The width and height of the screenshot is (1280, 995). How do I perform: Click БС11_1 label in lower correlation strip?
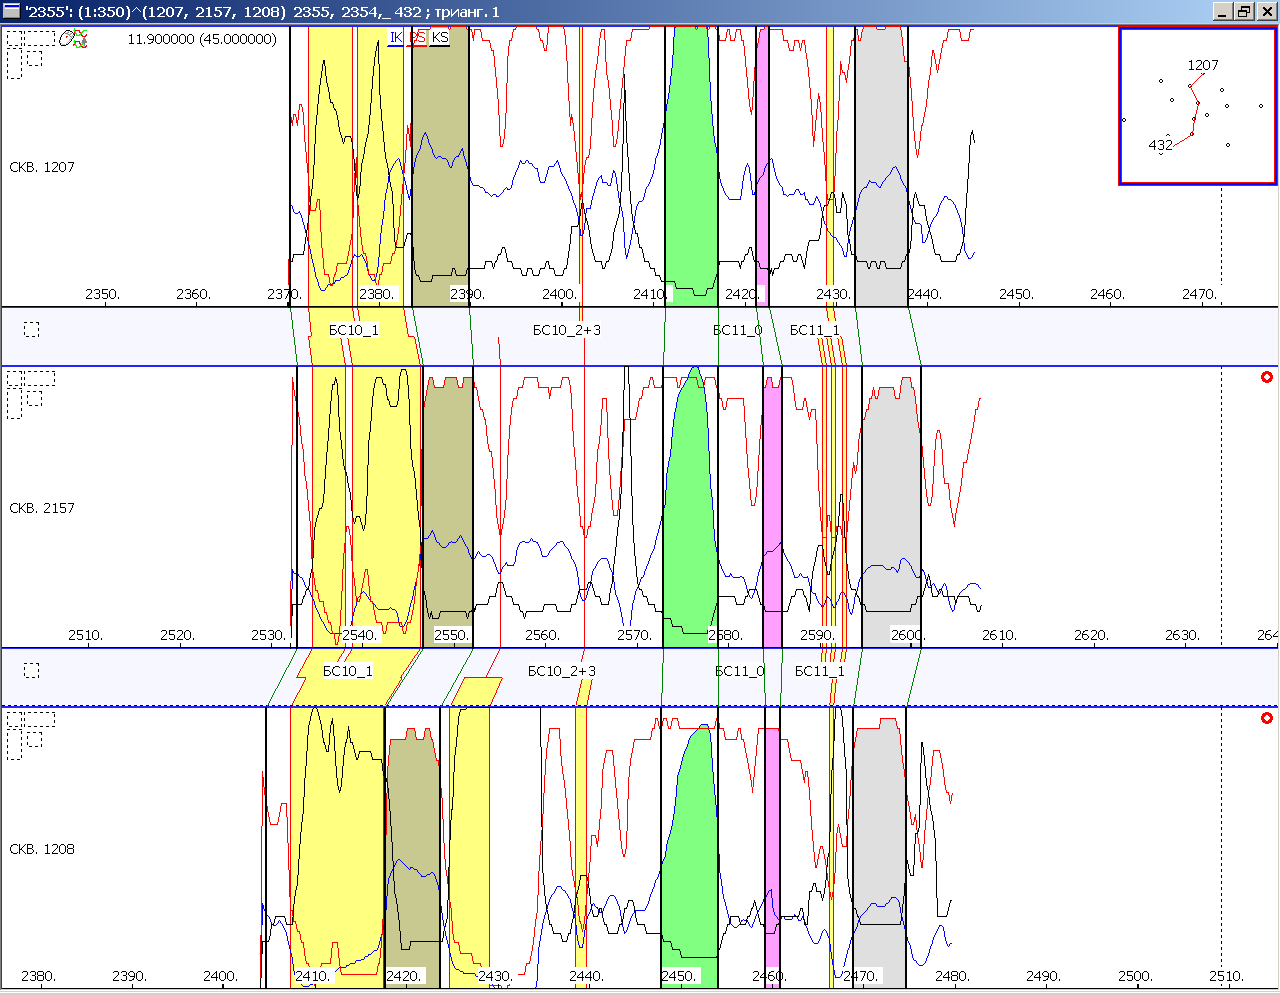tap(820, 671)
